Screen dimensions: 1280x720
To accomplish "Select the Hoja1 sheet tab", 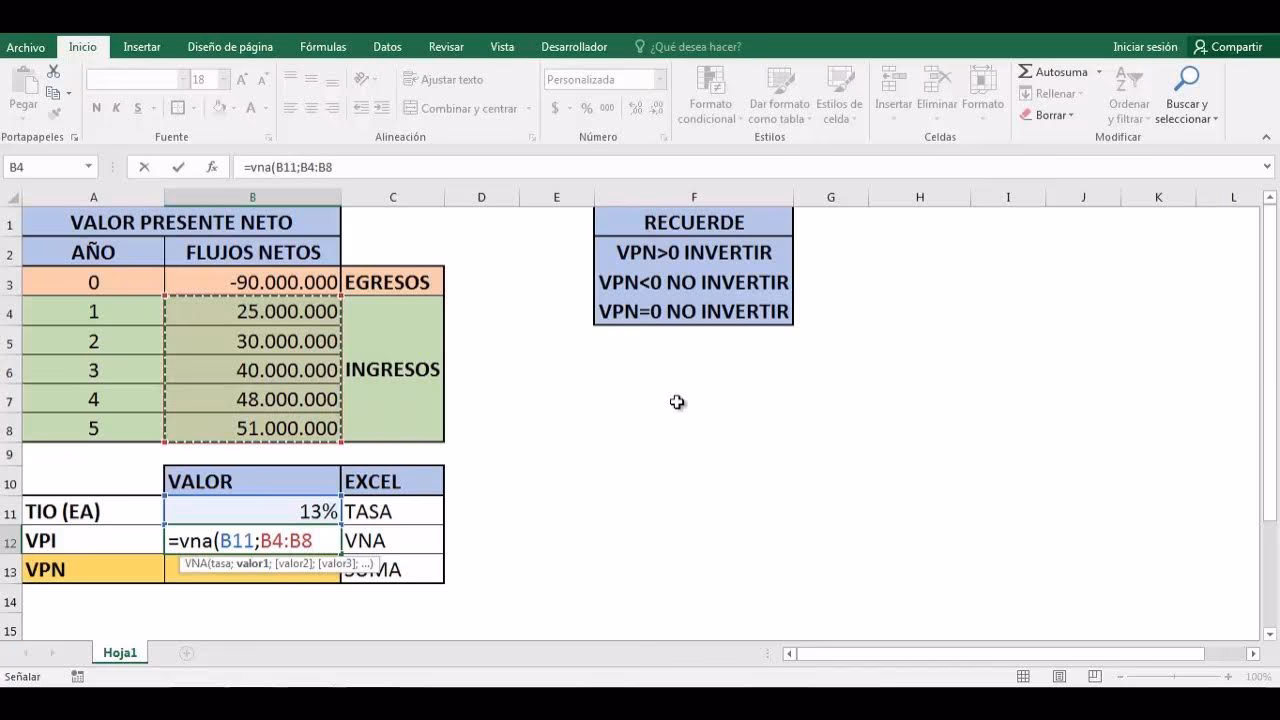I will point(120,651).
